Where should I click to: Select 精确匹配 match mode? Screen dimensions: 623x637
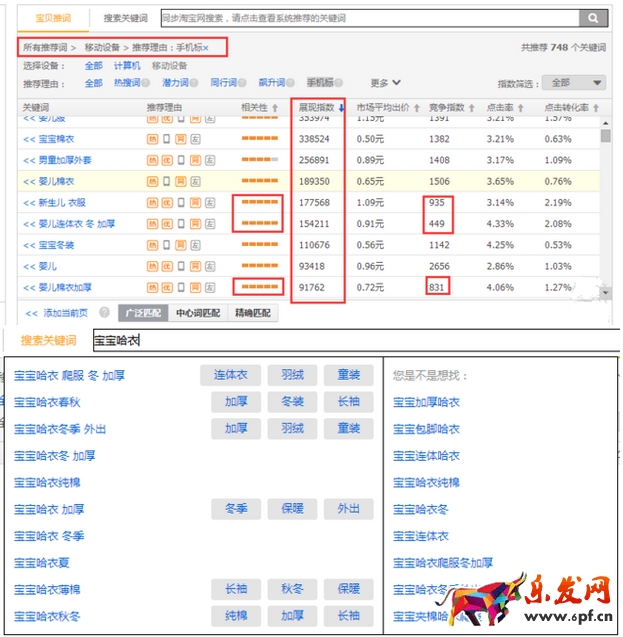click(253, 313)
